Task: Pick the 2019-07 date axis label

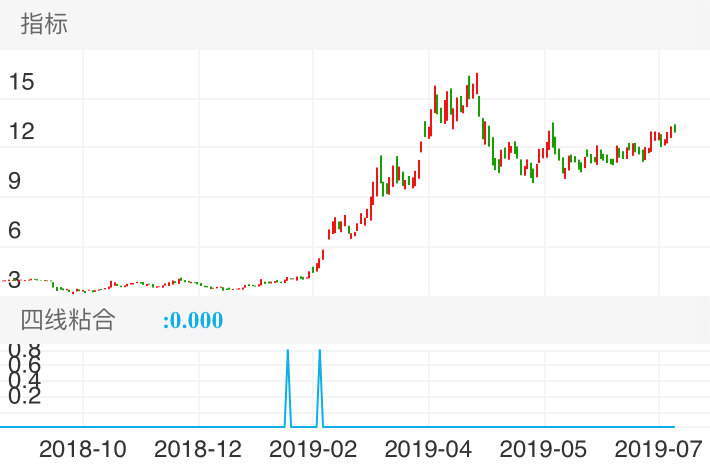Action: [x=659, y=449]
